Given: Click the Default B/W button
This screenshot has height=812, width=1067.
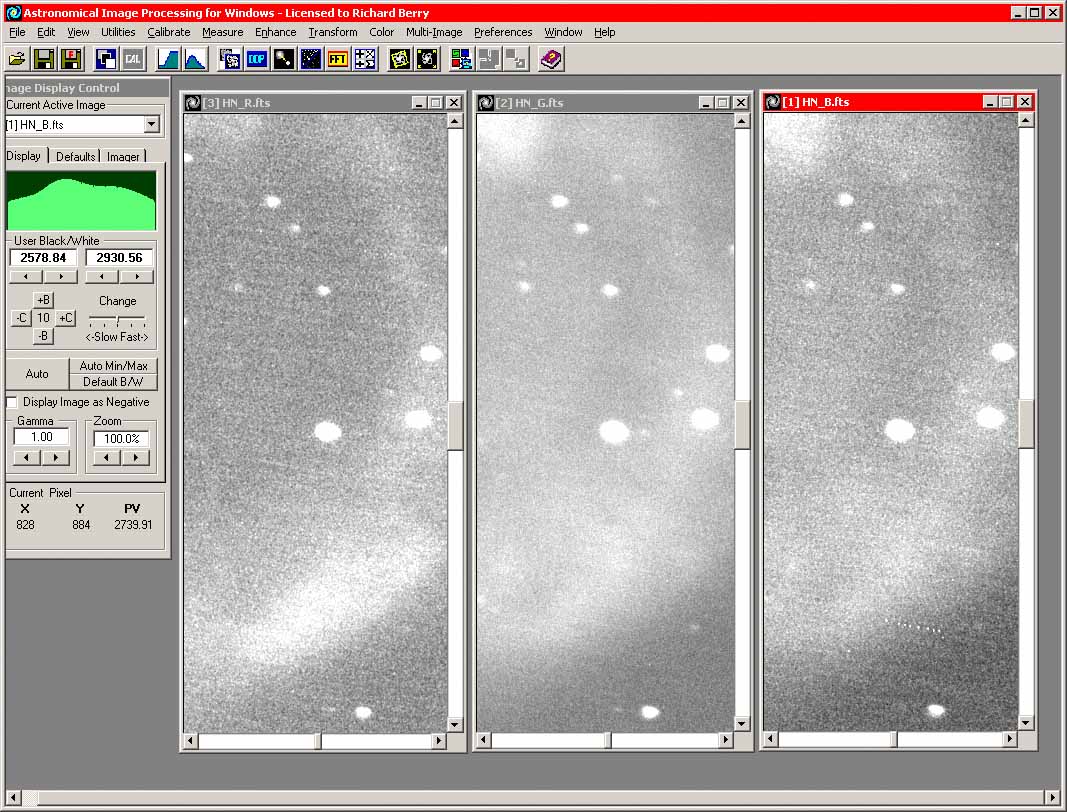Looking at the screenshot, I should point(113,382).
